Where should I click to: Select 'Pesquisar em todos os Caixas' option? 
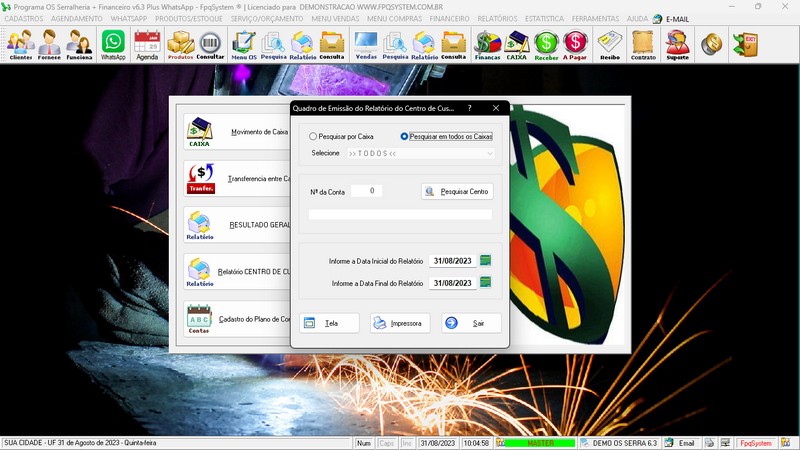click(x=405, y=136)
